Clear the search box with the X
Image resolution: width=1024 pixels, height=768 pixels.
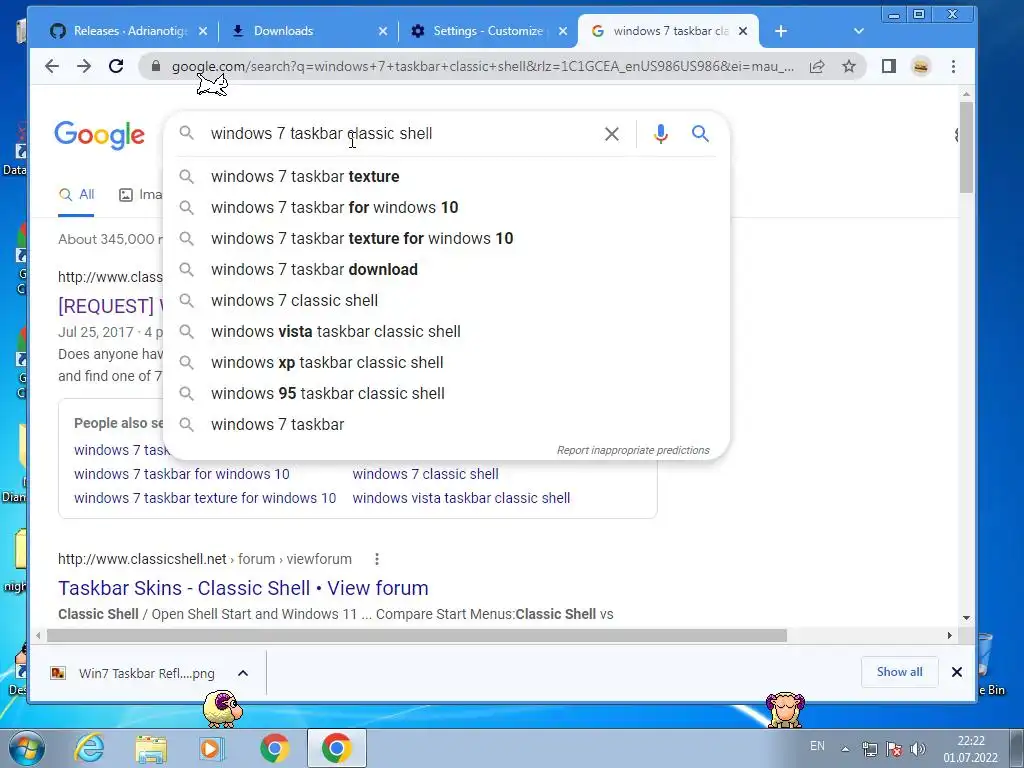tap(612, 134)
